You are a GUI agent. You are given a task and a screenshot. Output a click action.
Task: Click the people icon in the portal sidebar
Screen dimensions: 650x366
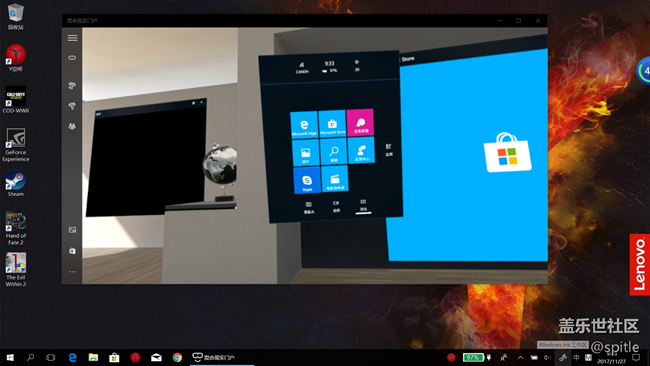[x=72, y=126]
